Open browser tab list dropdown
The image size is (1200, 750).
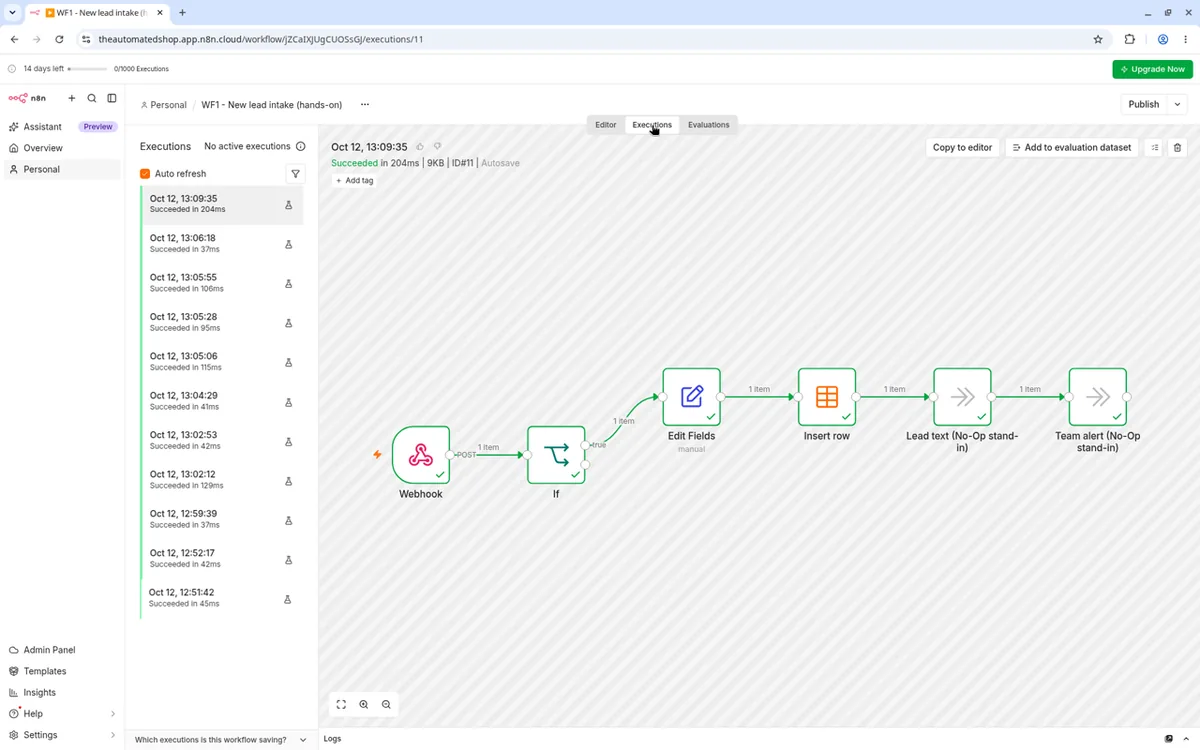point(12,12)
